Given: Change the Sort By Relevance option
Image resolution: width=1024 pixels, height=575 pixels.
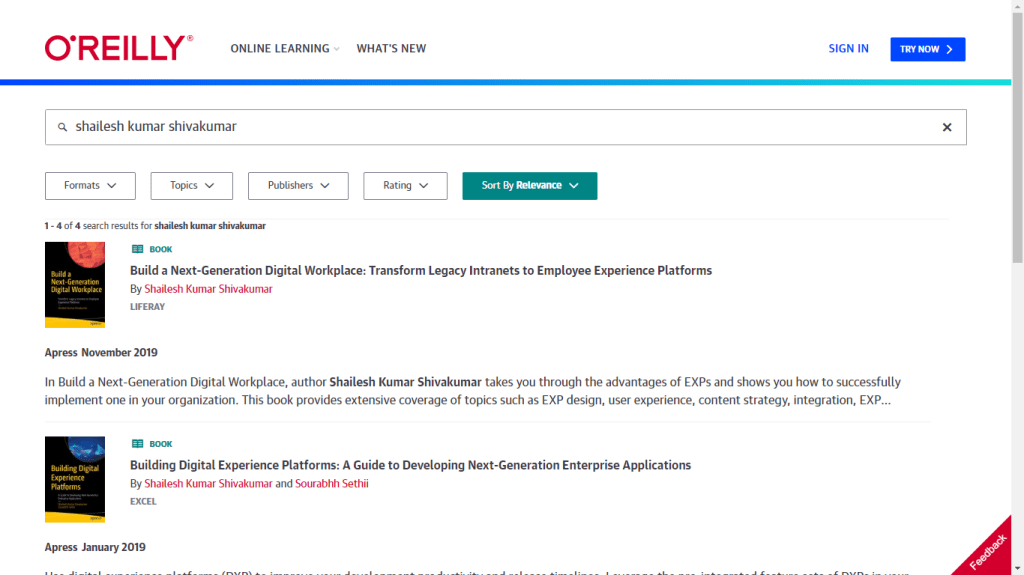Looking at the screenshot, I should (x=529, y=186).
